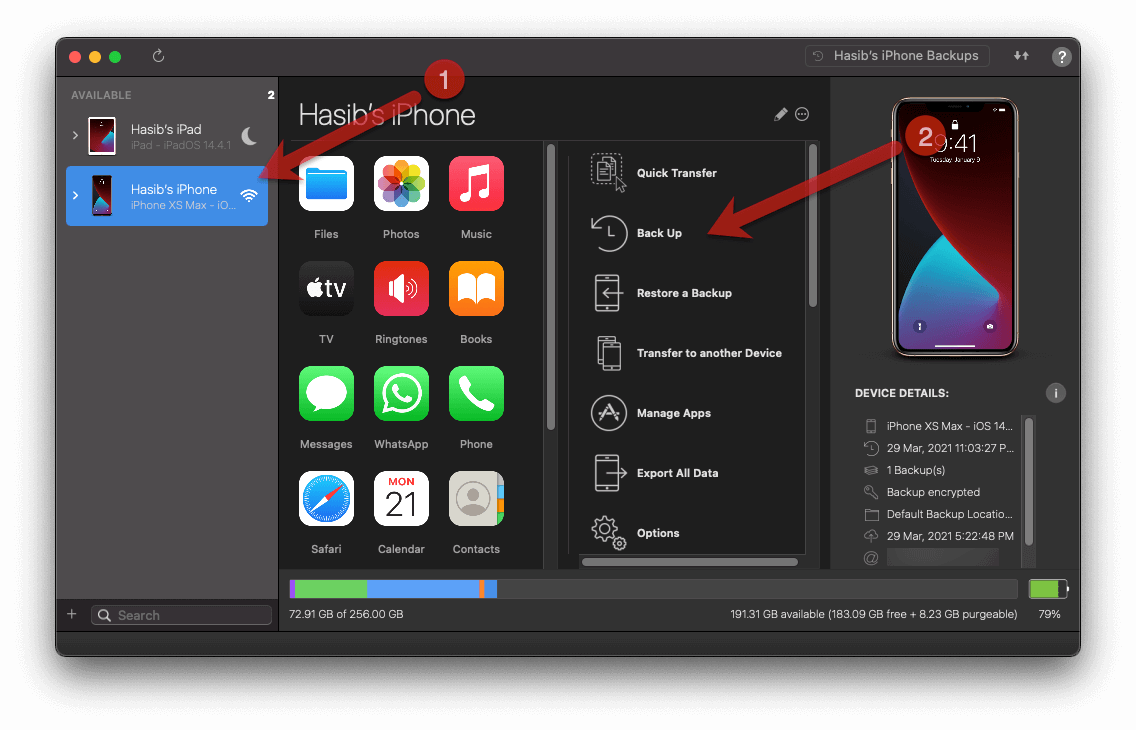Screen dimensions: 1136x730
Task: Open the ellipsis more options menu
Action: click(802, 114)
